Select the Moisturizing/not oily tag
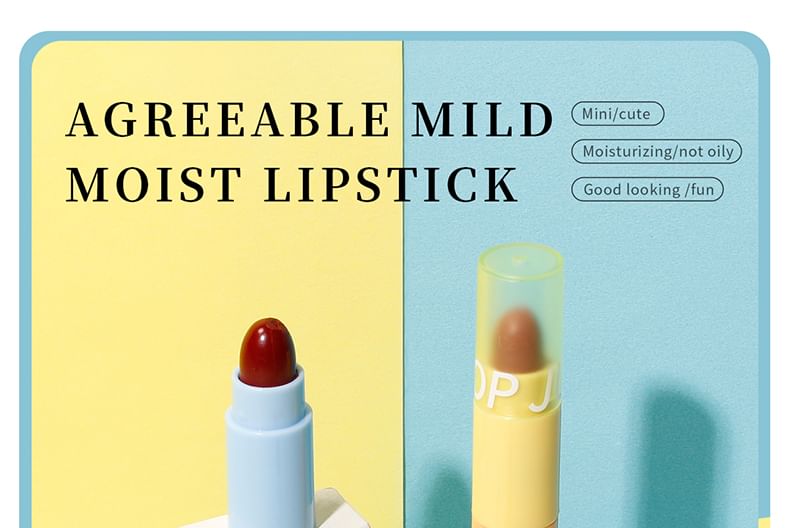The image size is (790, 528). [x=656, y=152]
